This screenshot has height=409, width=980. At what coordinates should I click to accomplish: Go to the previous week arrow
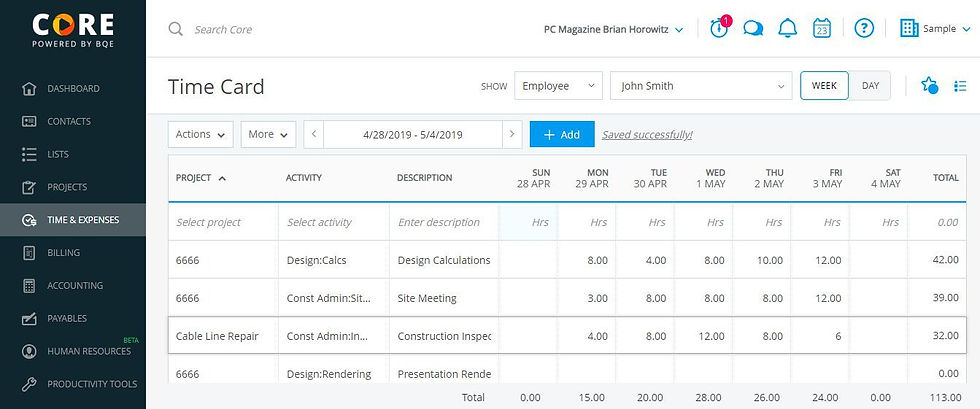tap(314, 134)
